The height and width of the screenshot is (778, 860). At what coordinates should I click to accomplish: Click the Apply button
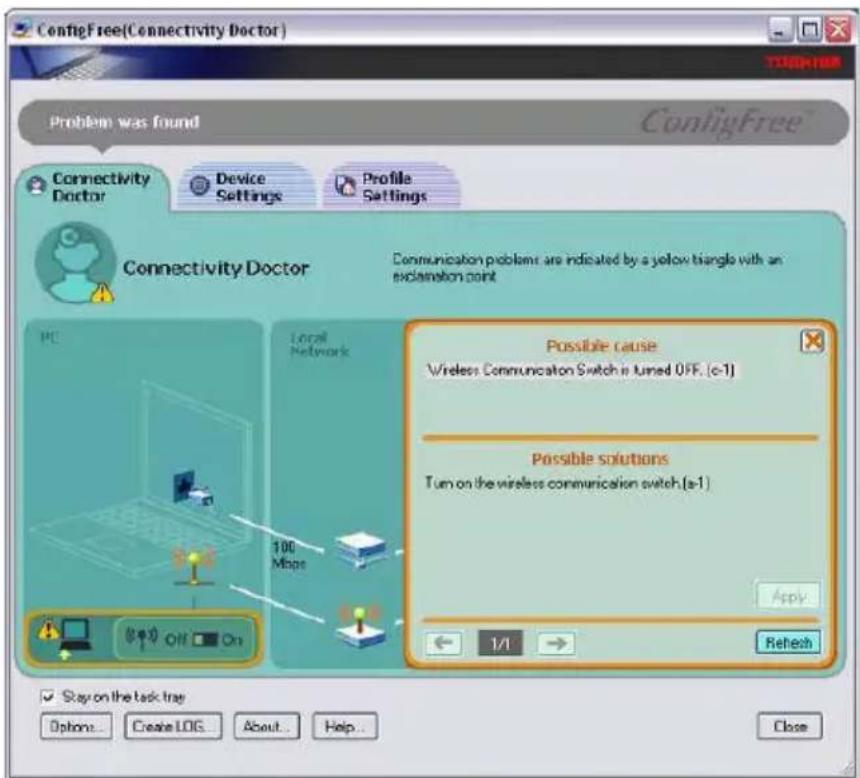tap(789, 596)
